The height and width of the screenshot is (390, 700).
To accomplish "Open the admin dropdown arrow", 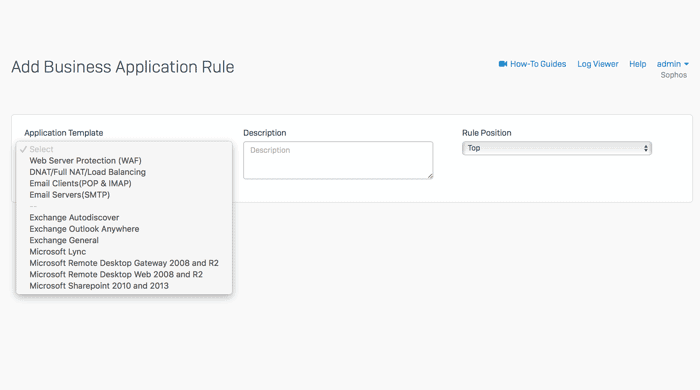I will pos(686,64).
